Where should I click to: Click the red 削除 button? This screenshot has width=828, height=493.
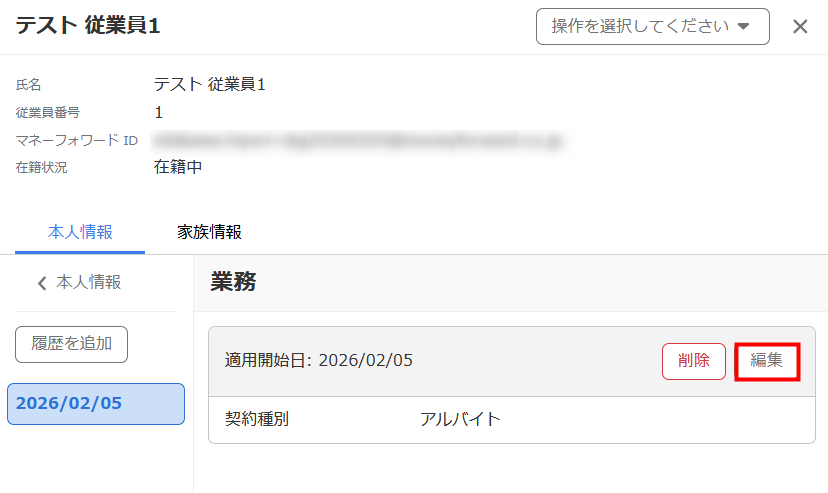694,361
